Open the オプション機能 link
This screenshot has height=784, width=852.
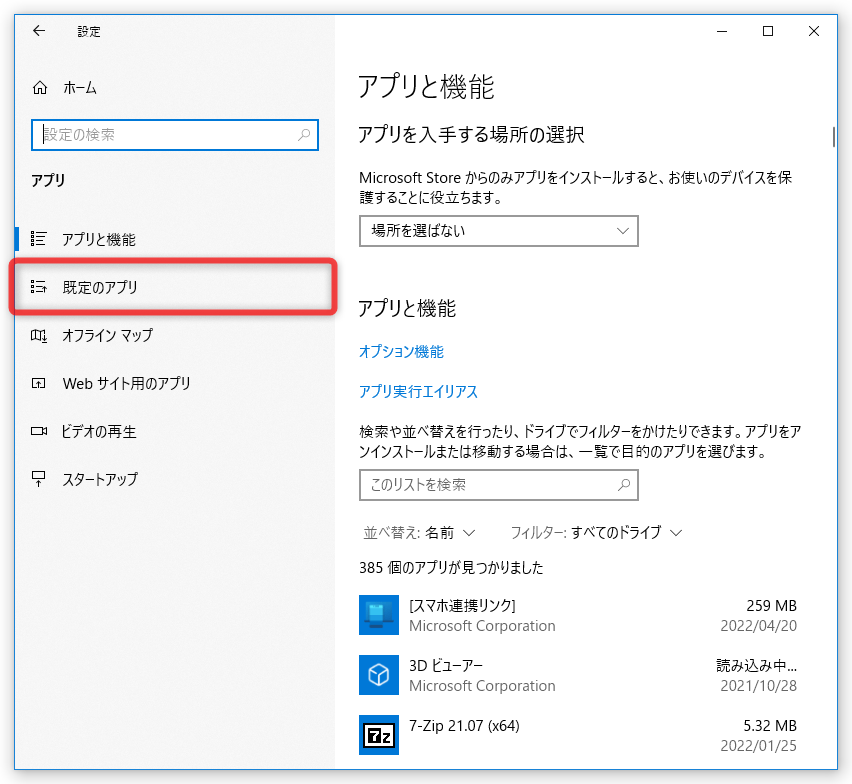click(401, 352)
